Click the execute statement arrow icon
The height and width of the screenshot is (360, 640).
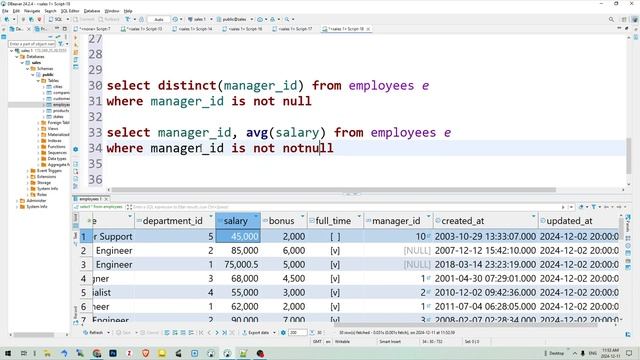click(76, 38)
